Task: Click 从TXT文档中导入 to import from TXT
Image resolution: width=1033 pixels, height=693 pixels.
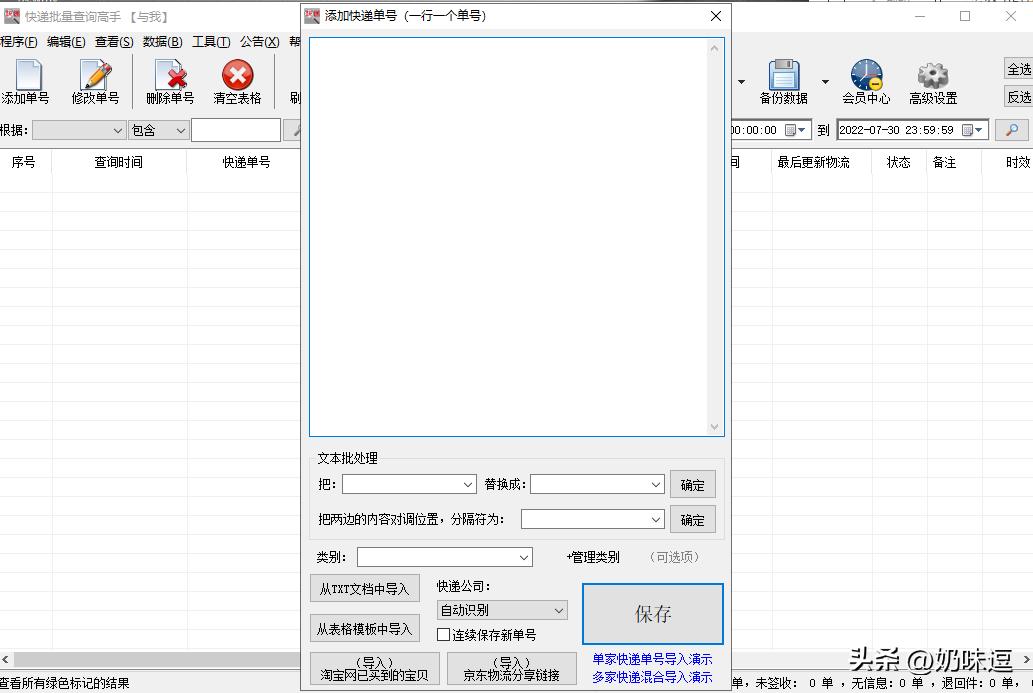Action: click(x=364, y=588)
